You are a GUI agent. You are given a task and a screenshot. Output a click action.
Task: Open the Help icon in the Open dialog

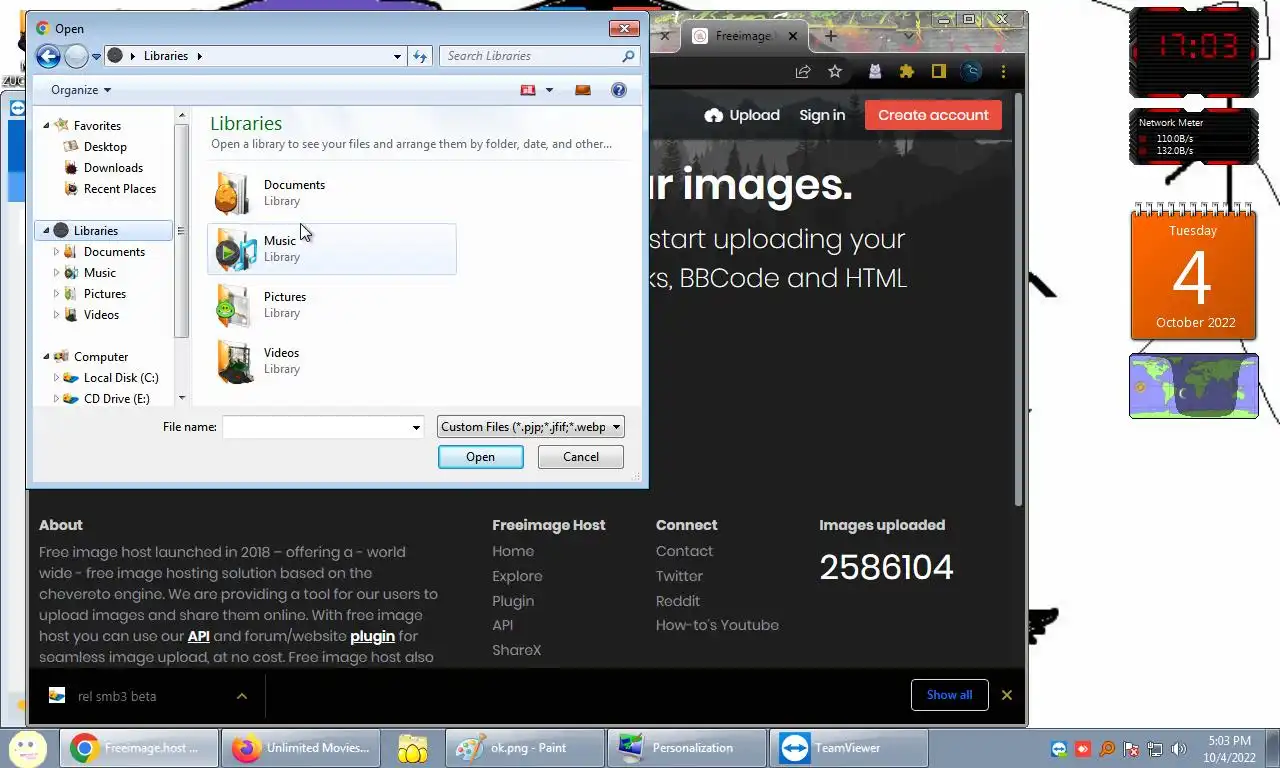pos(619,90)
